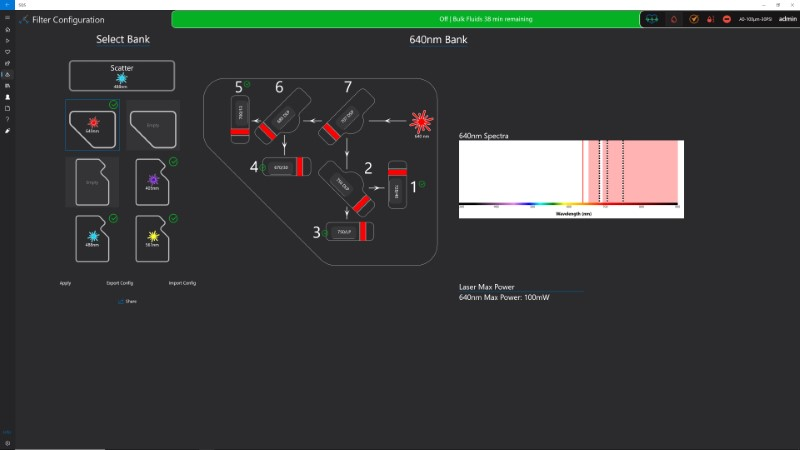Click Apply under the bank list
Viewport: 800px width, 450px height.
point(65,283)
